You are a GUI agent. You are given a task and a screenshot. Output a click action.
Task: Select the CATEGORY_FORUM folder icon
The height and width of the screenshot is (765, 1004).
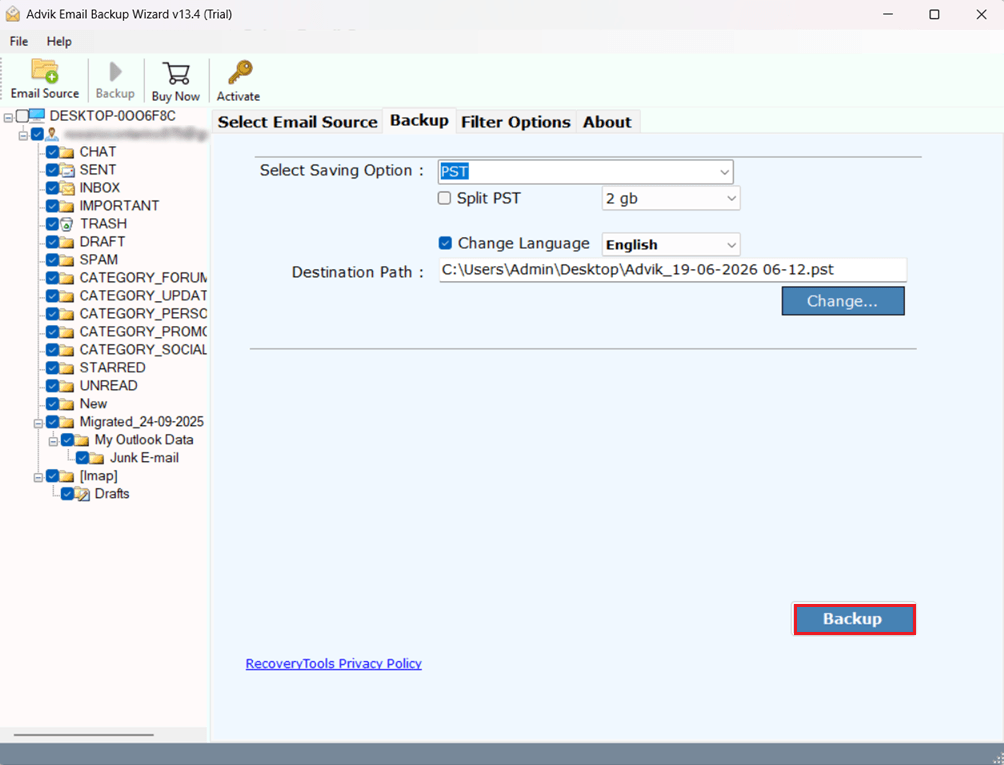point(67,278)
